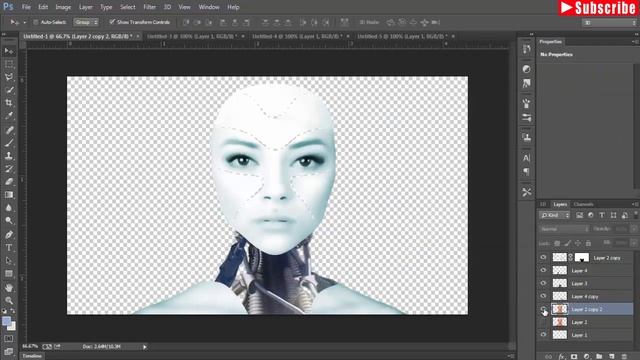Screen dimensions: 640x360
Task: Enable the Auto-Select checkbox
Action: point(36,22)
